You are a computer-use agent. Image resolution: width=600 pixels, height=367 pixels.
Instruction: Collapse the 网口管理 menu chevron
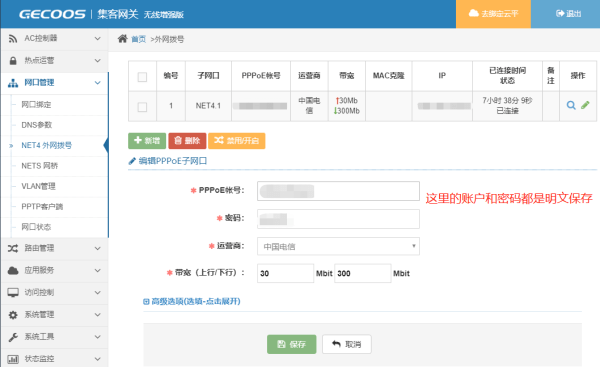pyautogui.click(x=98, y=83)
